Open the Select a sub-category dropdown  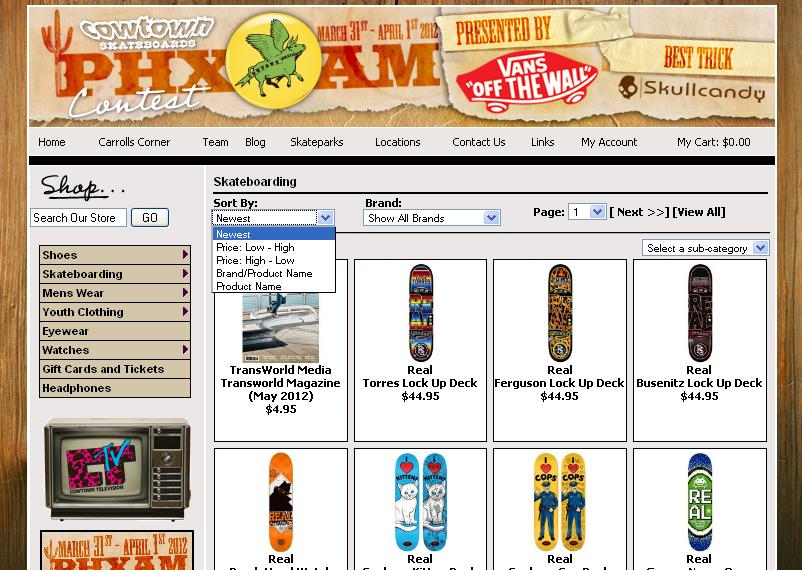705,248
